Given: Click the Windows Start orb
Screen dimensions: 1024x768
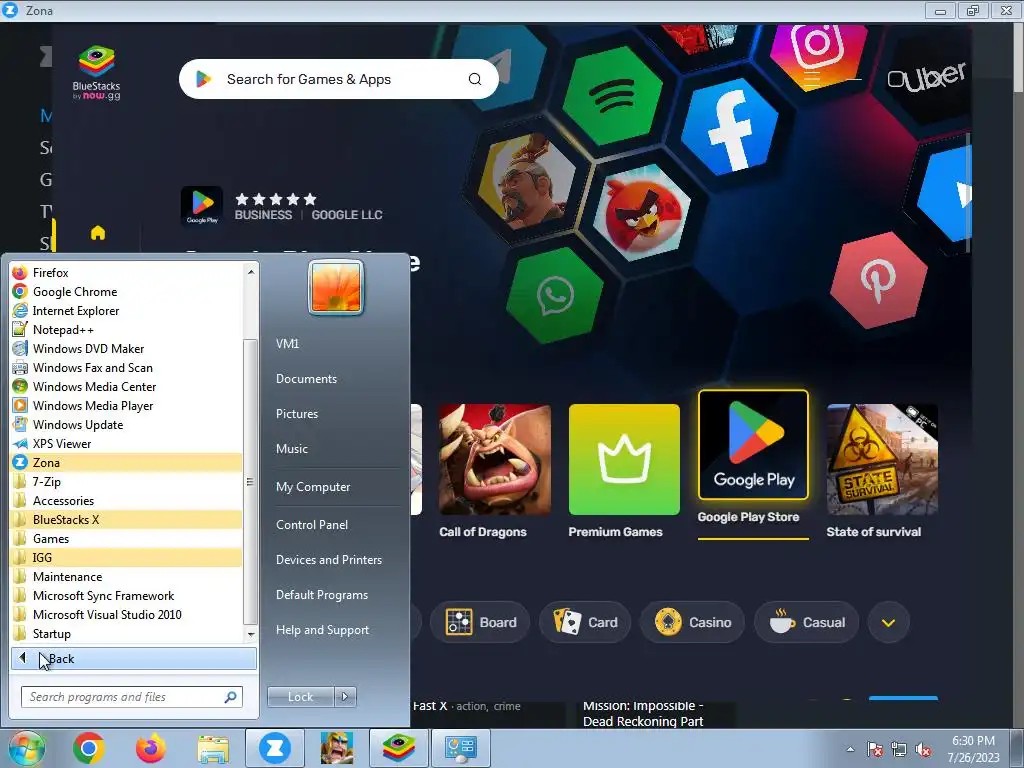Looking at the screenshot, I should pos(26,748).
